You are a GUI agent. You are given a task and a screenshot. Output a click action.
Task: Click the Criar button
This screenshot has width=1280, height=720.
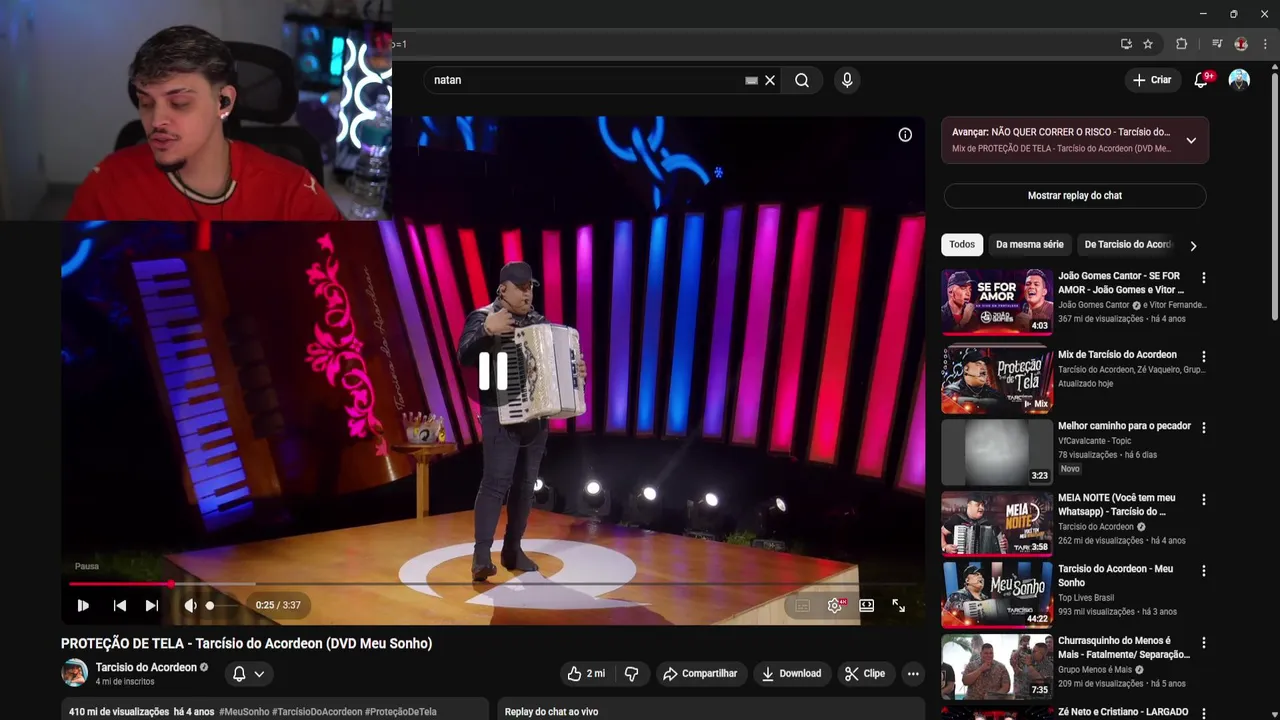tap(1152, 80)
